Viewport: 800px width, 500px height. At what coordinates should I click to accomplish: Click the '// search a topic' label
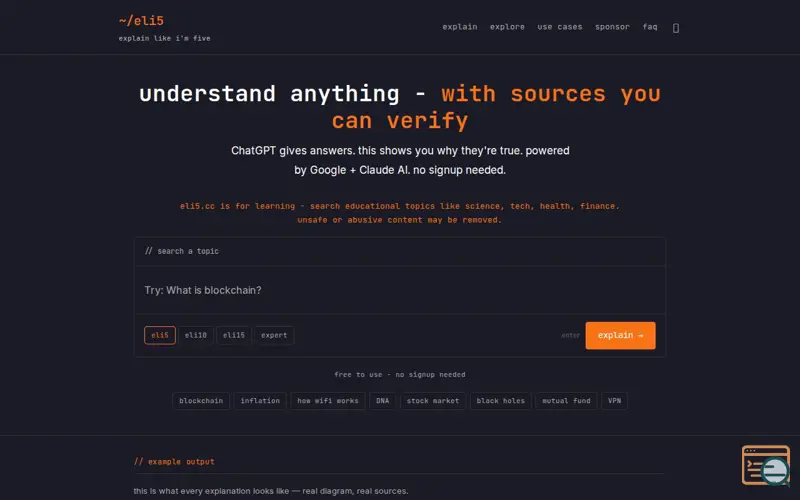[x=182, y=251]
